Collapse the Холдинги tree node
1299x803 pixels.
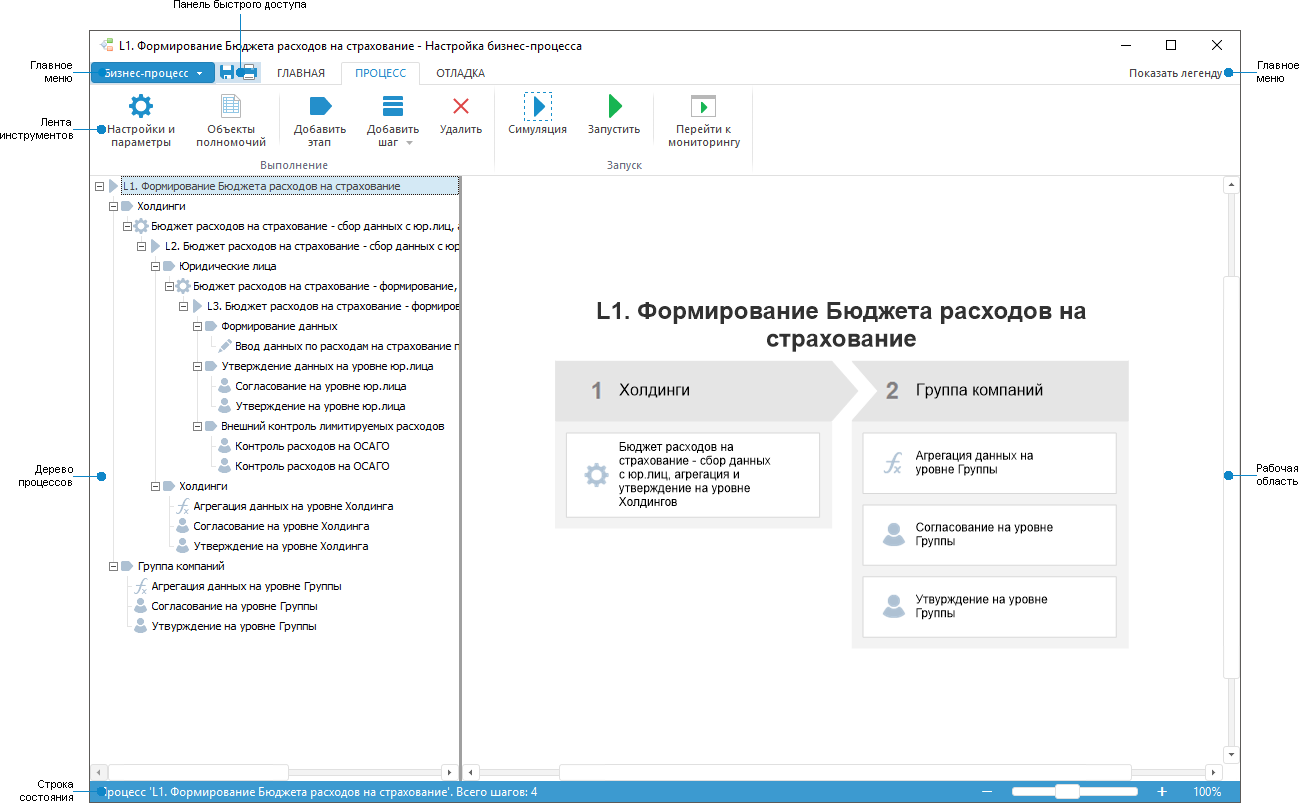tap(112, 205)
